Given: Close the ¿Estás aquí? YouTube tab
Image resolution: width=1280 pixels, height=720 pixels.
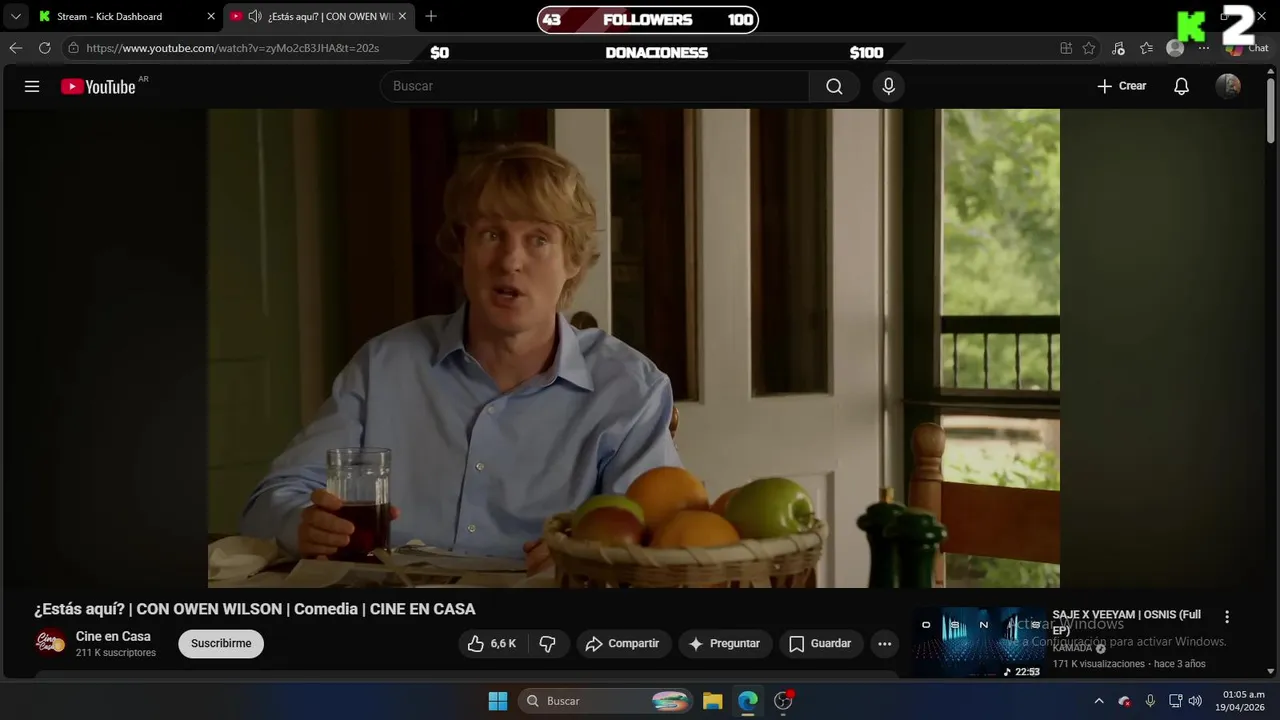Looking at the screenshot, I should pos(402,16).
